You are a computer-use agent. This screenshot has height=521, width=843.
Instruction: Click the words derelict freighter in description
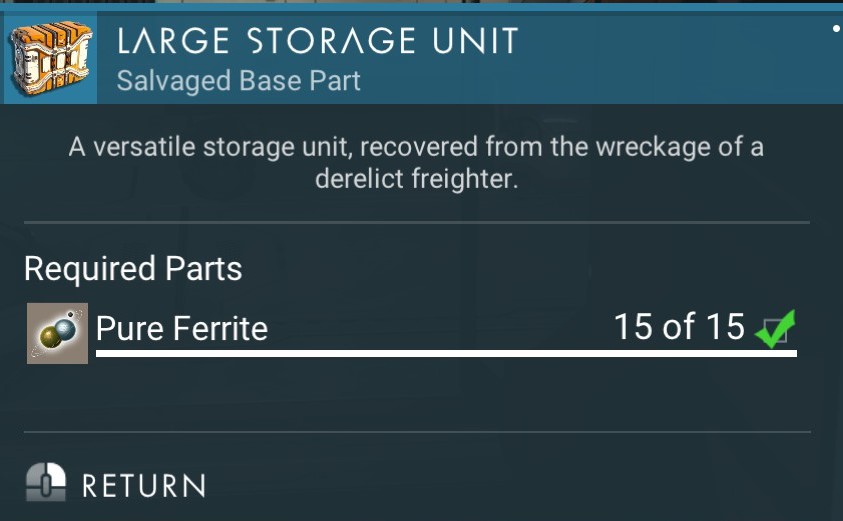coord(417,179)
